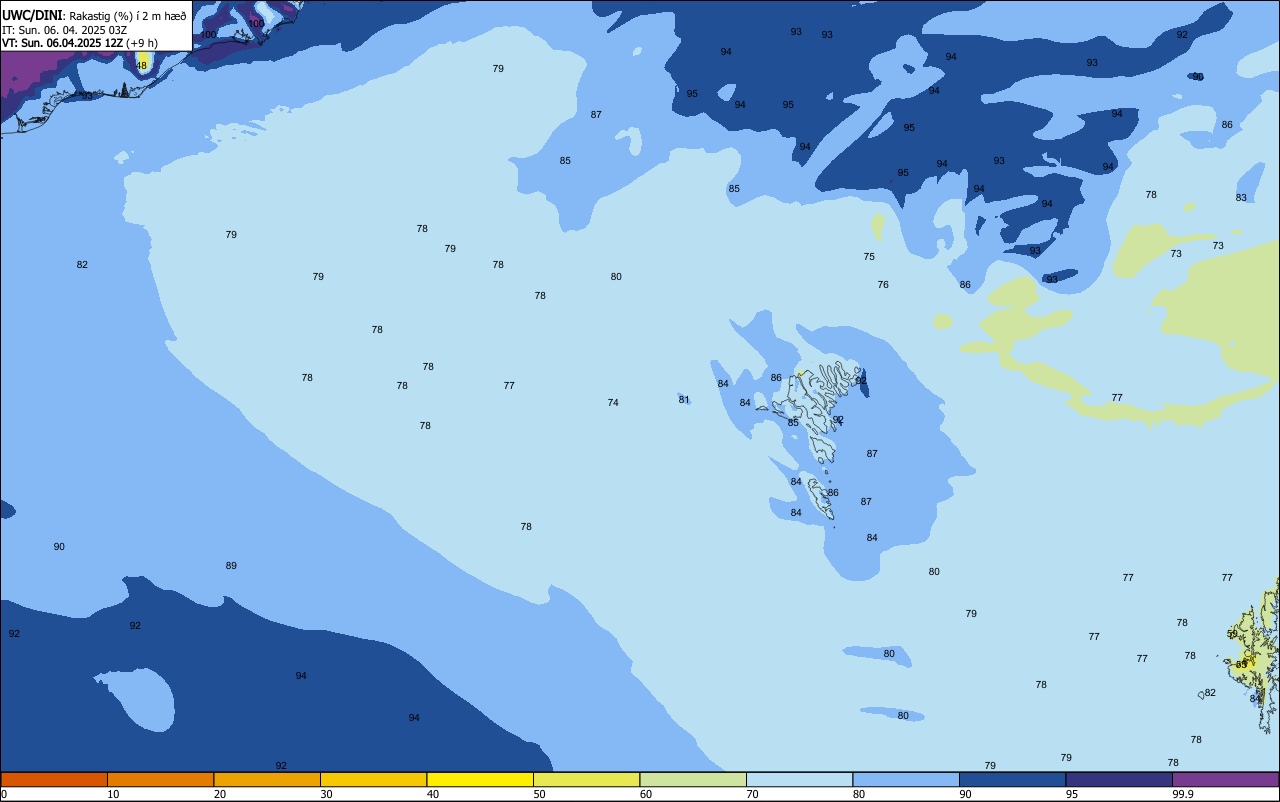Select the orange 10–20 legend color segment
The width and height of the screenshot is (1280, 802).
(160, 779)
